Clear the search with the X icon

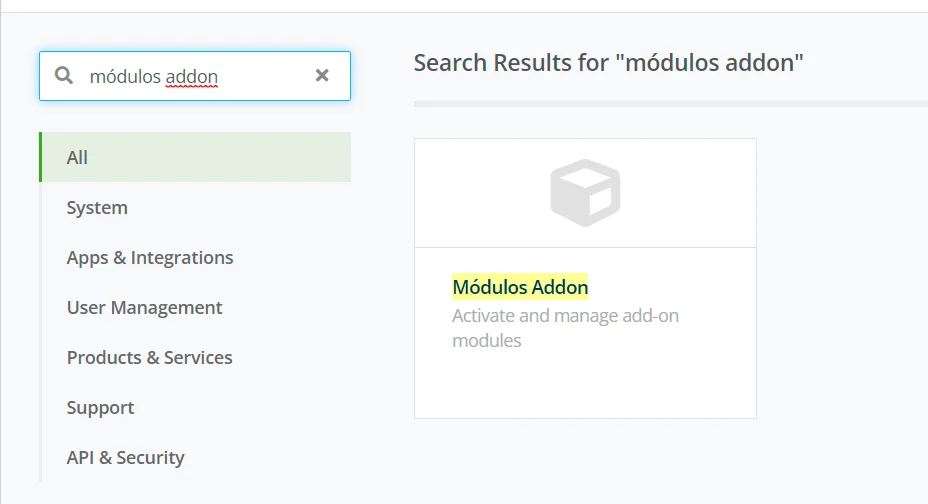tap(322, 75)
